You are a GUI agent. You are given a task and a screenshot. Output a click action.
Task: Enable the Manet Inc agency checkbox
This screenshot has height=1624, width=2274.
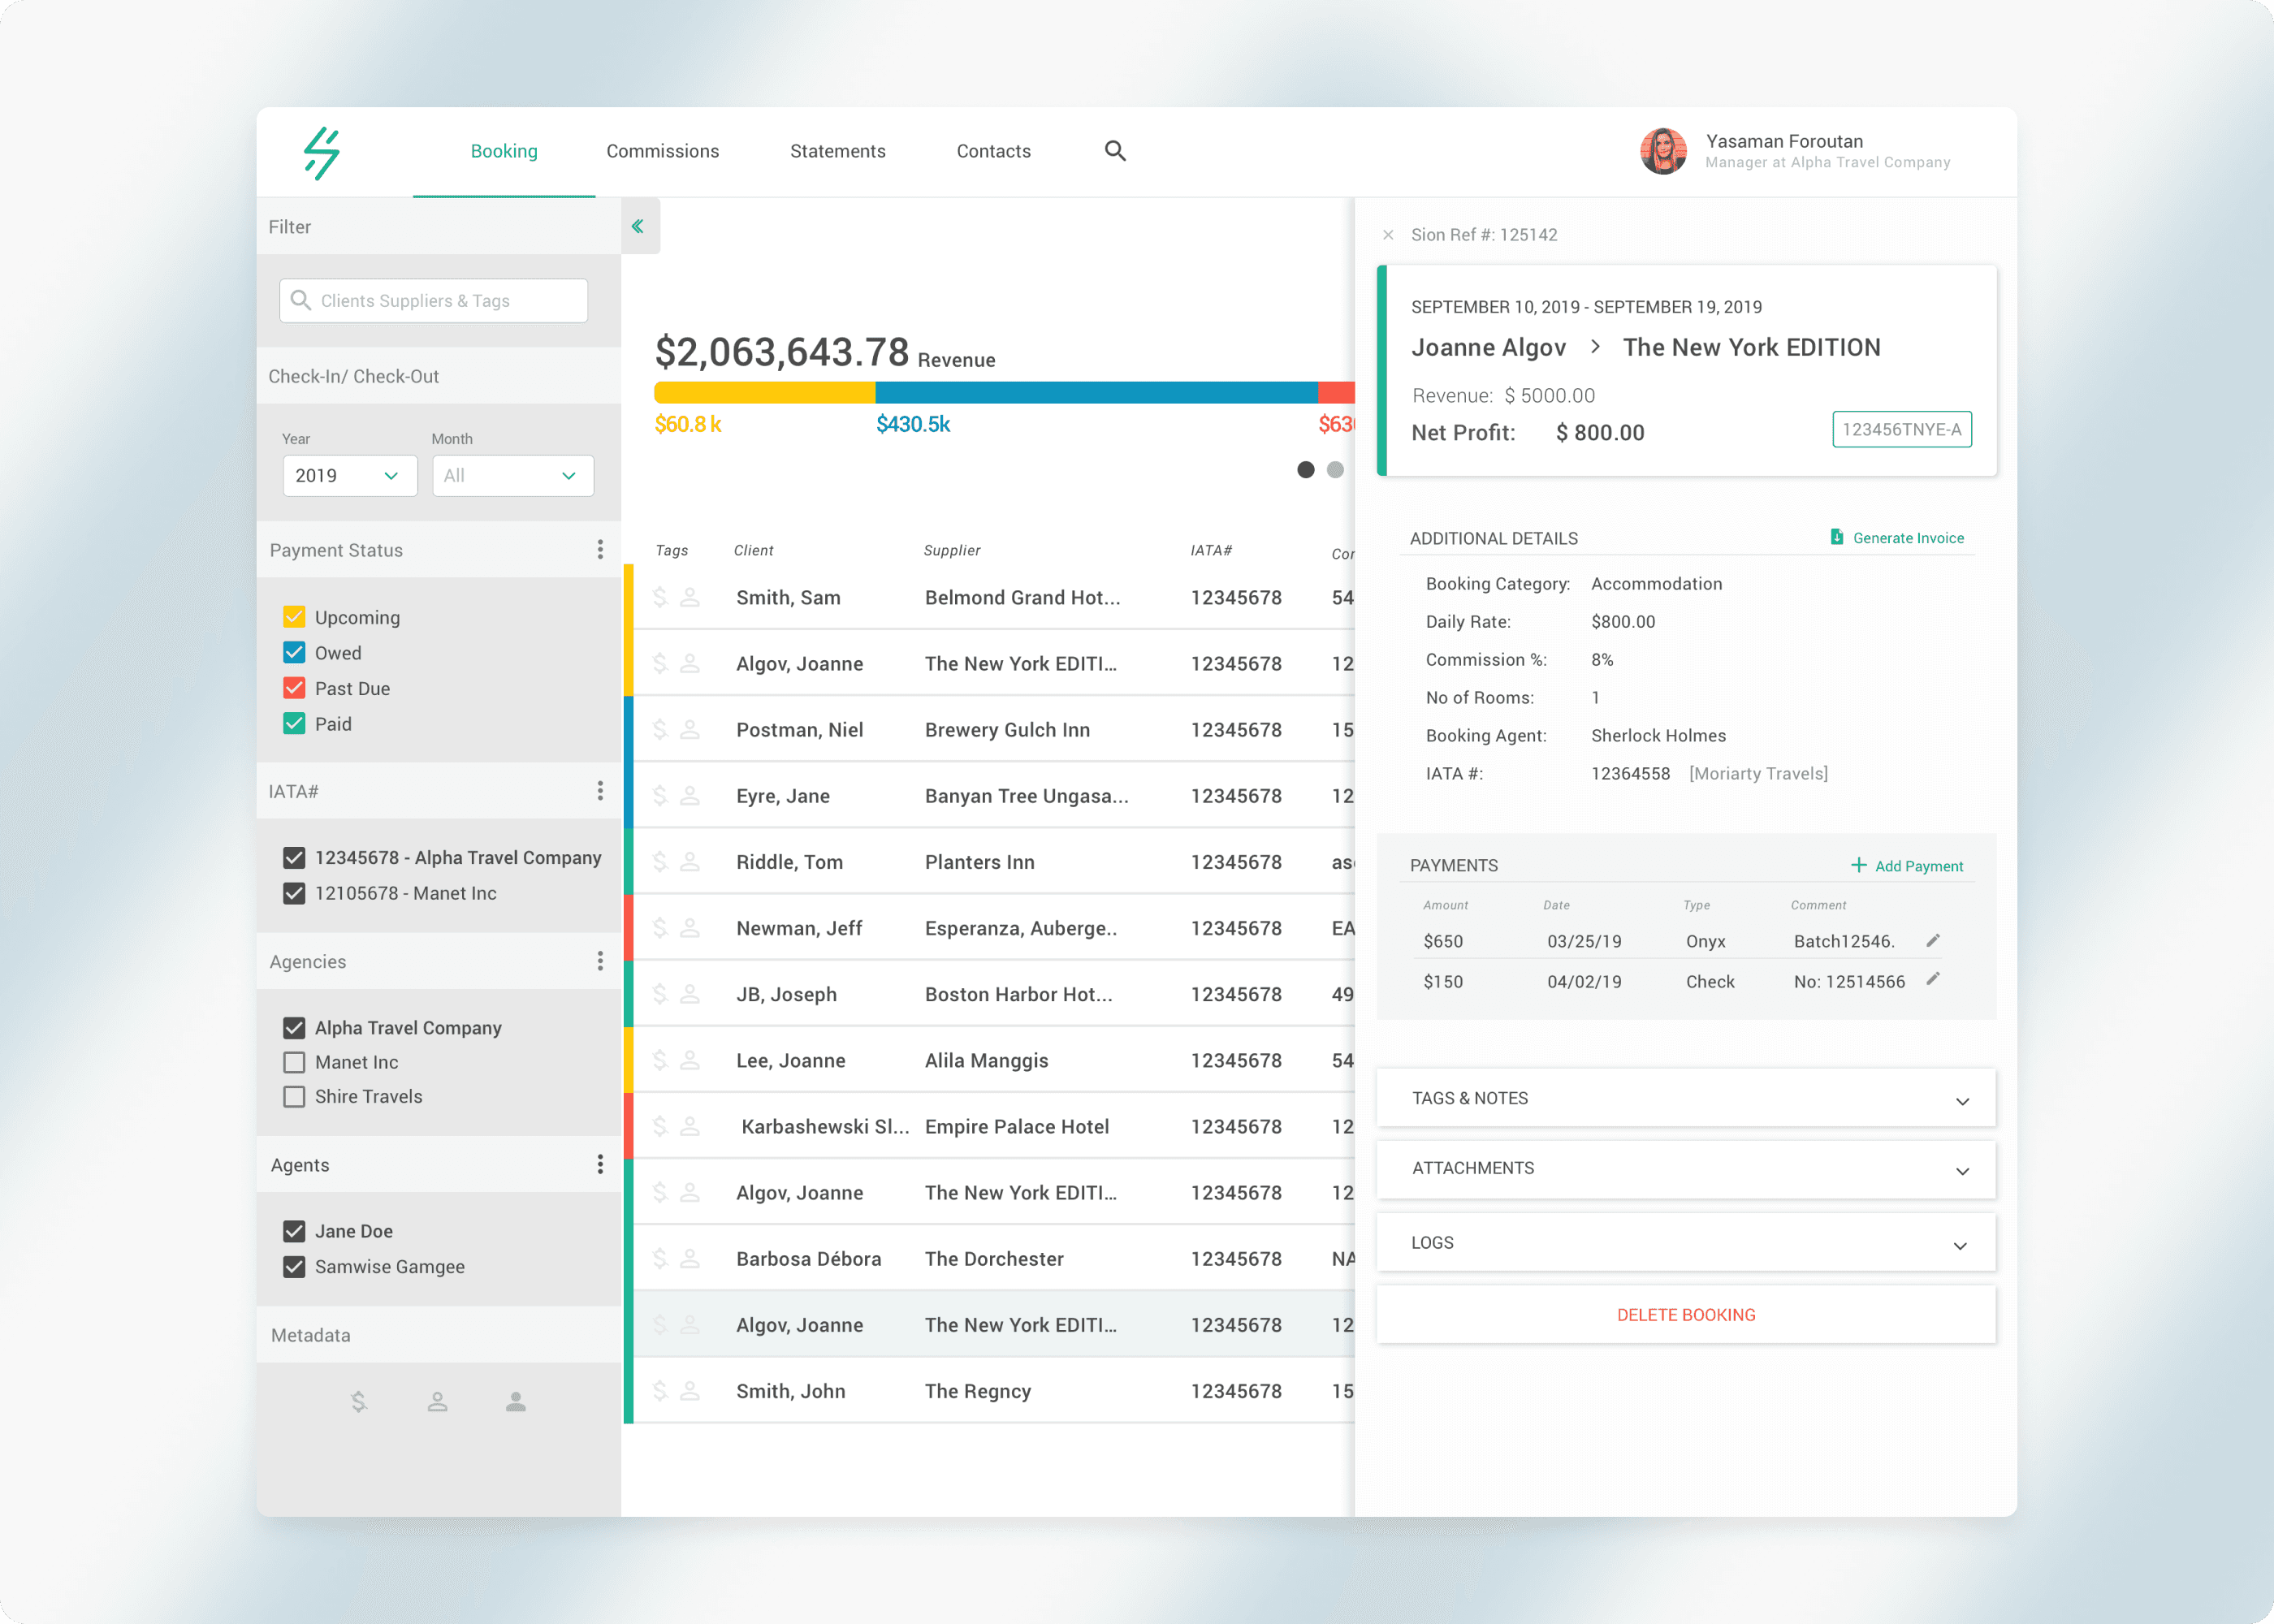click(294, 1062)
